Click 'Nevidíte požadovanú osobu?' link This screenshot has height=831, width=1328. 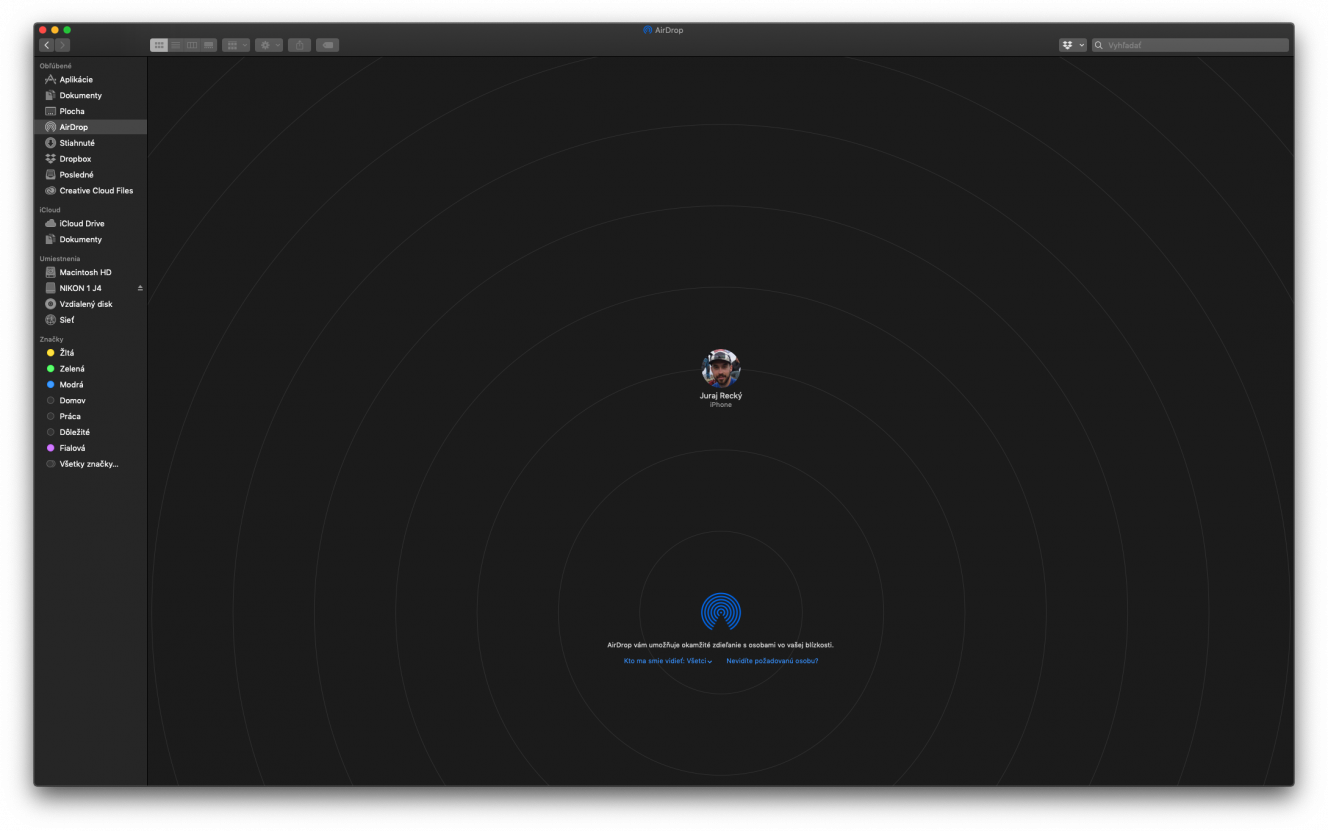(772, 661)
